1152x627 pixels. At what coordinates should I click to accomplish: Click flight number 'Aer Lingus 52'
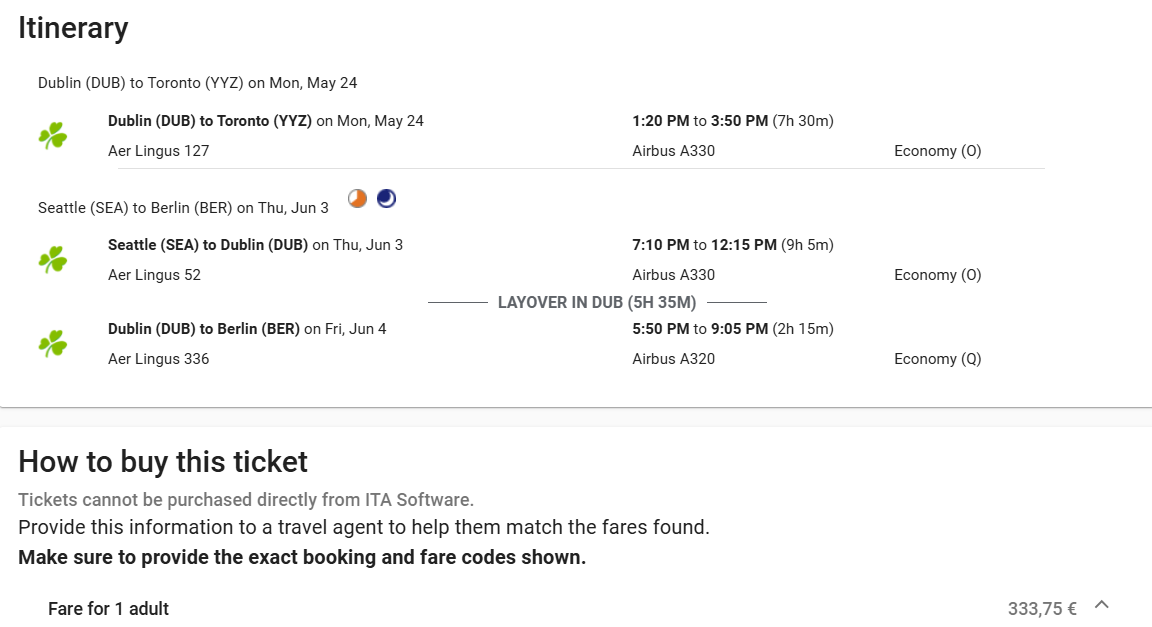(x=154, y=275)
